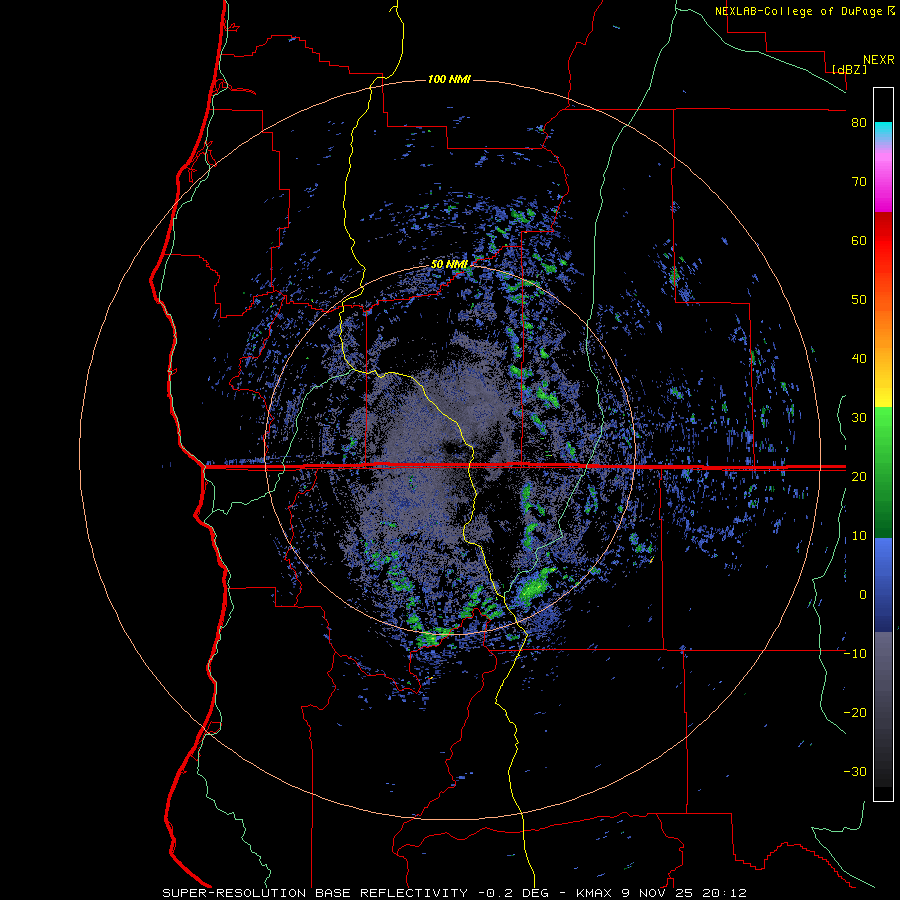Click the 30 value on the dBZ scale
This screenshot has height=900, width=900.
click(x=859, y=418)
